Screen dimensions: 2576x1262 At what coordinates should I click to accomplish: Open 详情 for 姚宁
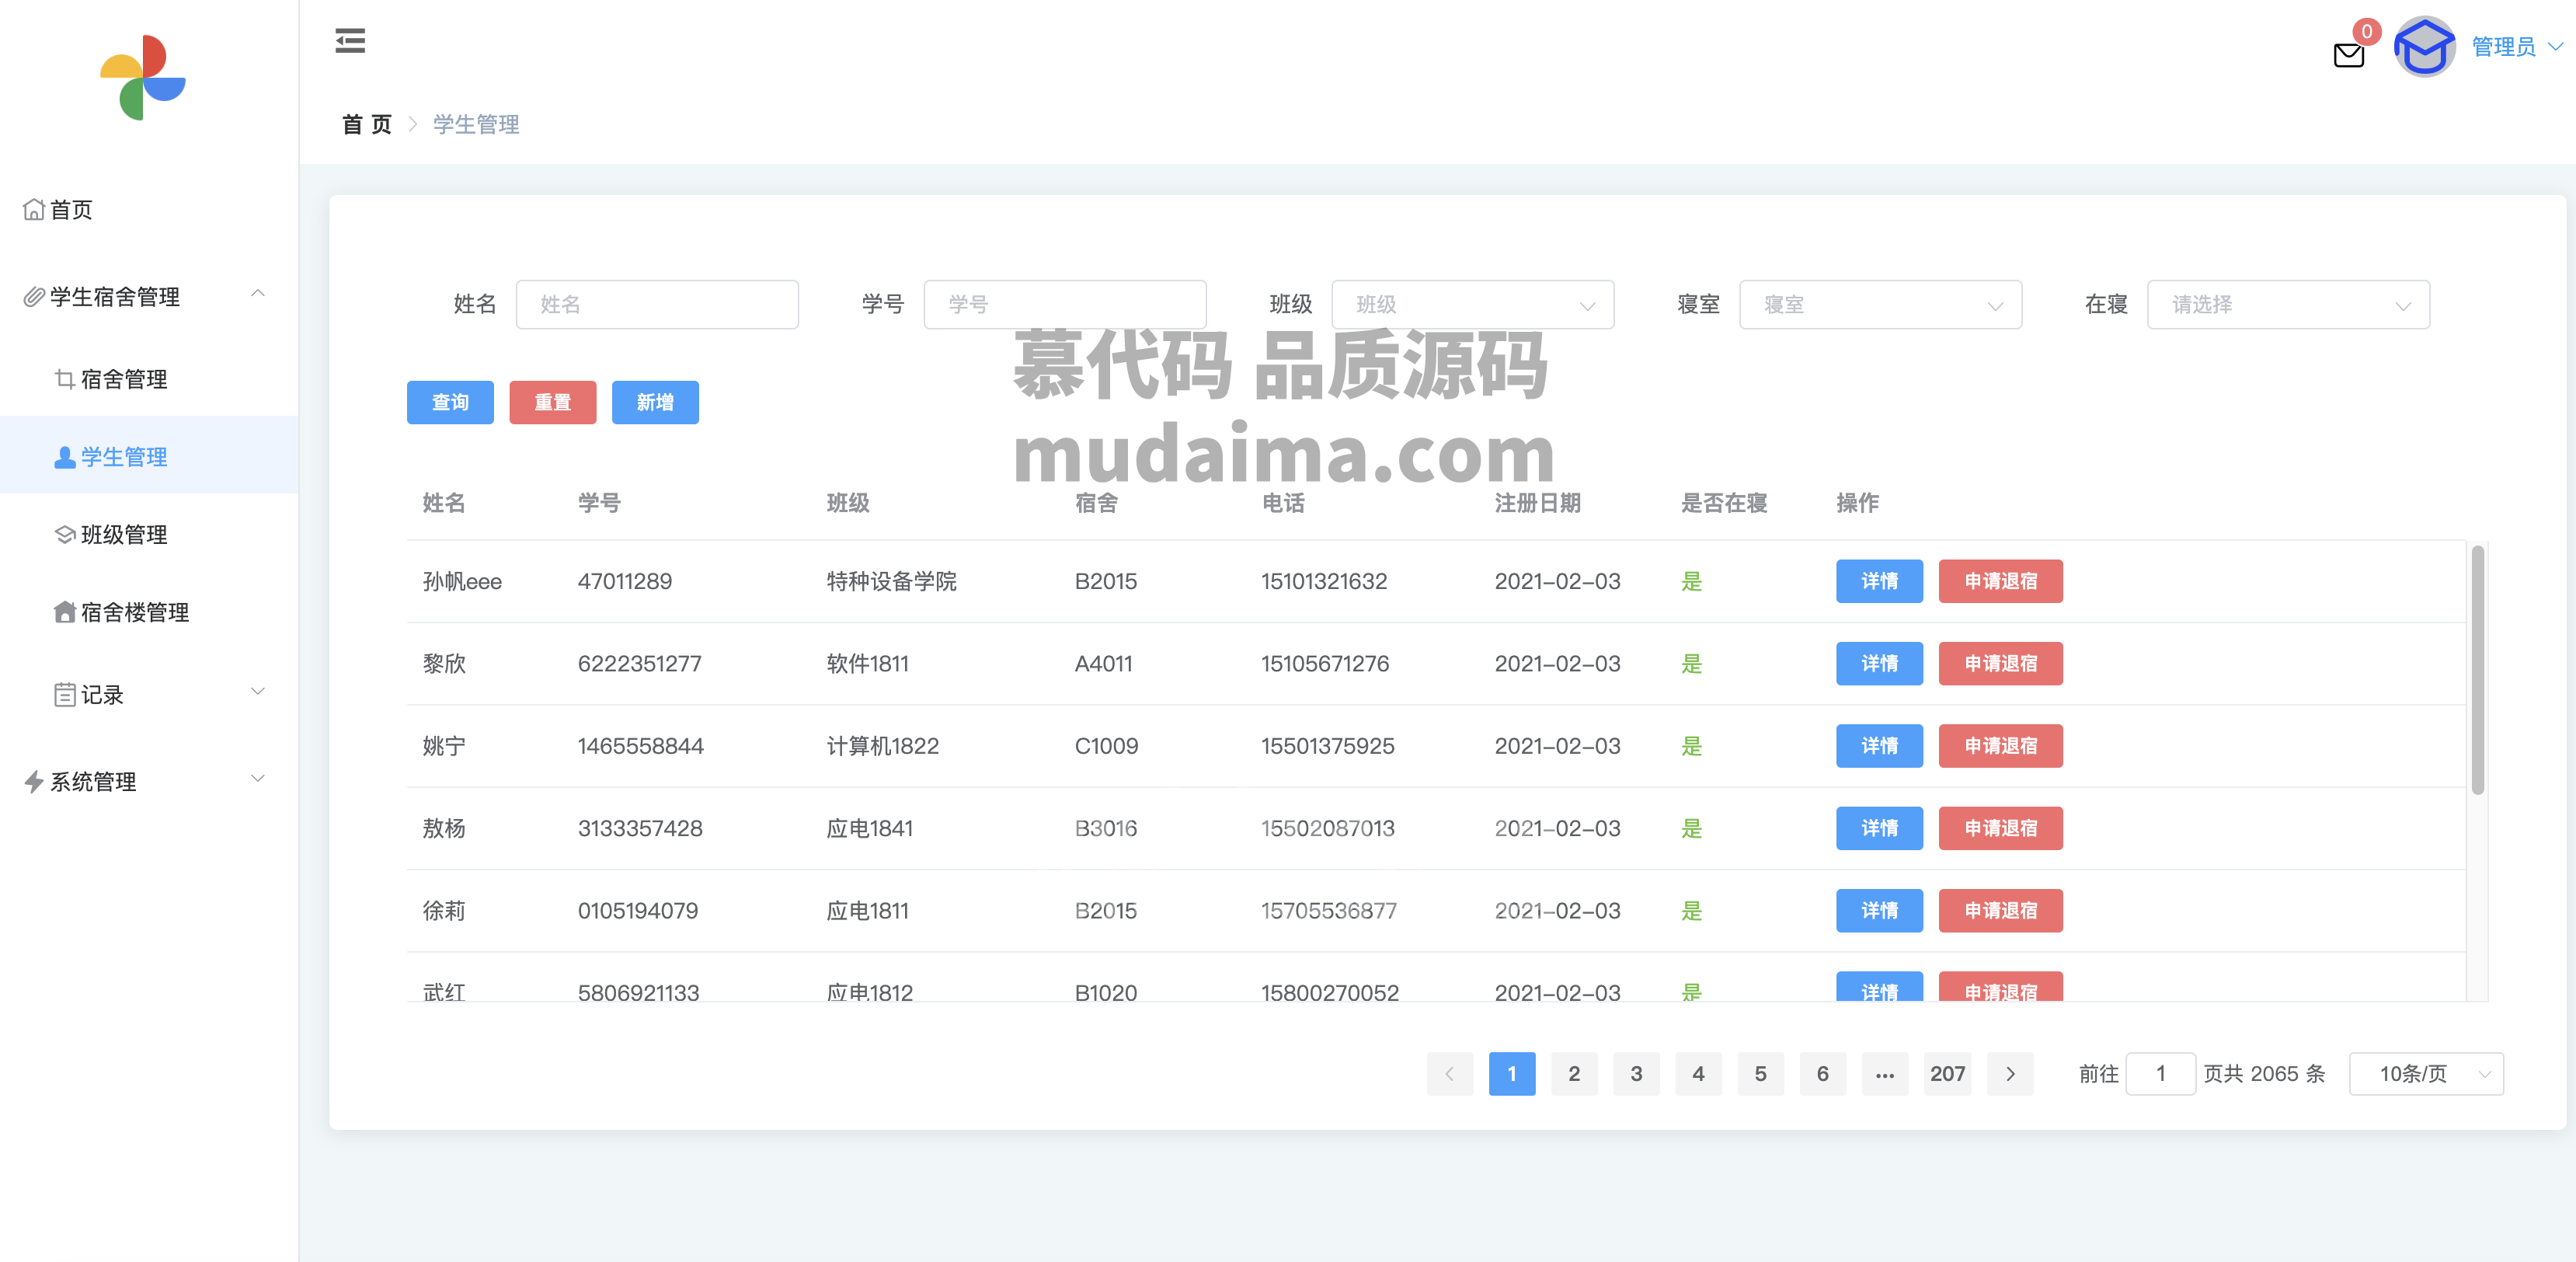coord(1879,746)
